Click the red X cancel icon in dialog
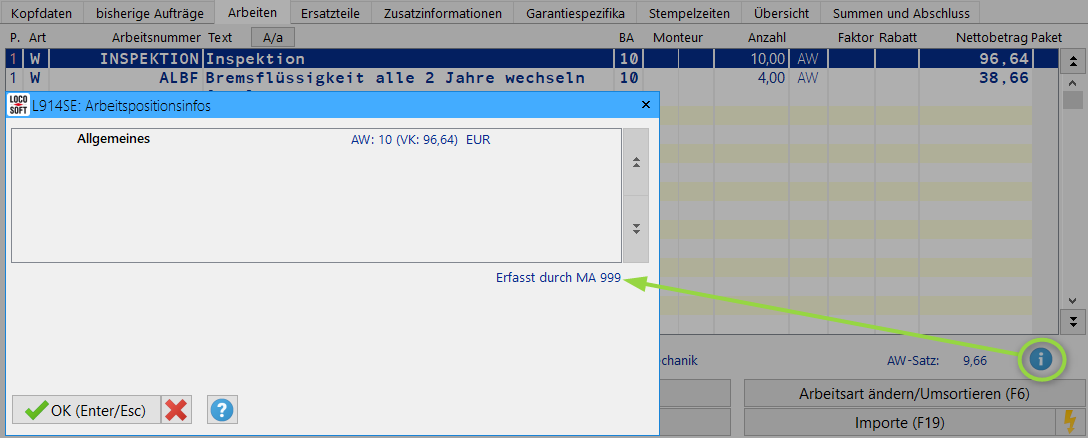 pos(177,409)
